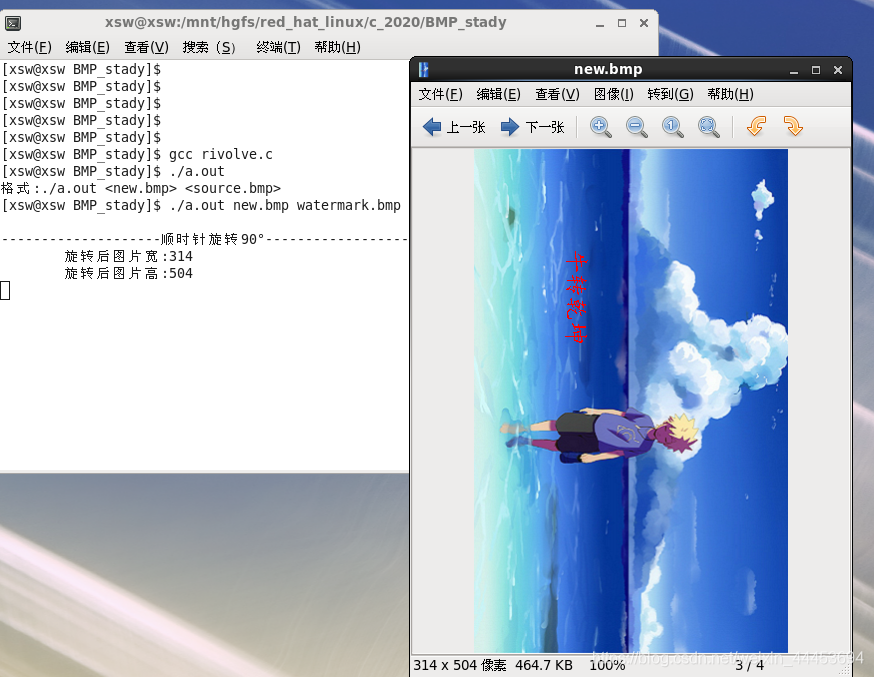The height and width of the screenshot is (677, 874).
Task: Set zoom to normal size (1:1) icon
Action: point(672,127)
